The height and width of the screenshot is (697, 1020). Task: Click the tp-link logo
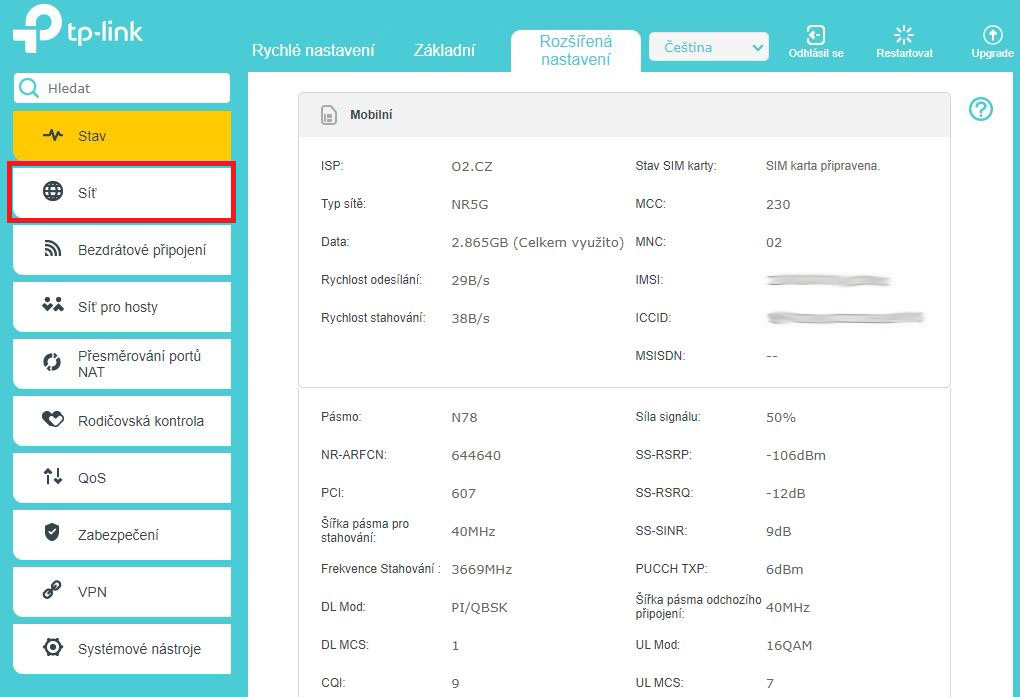point(78,30)
